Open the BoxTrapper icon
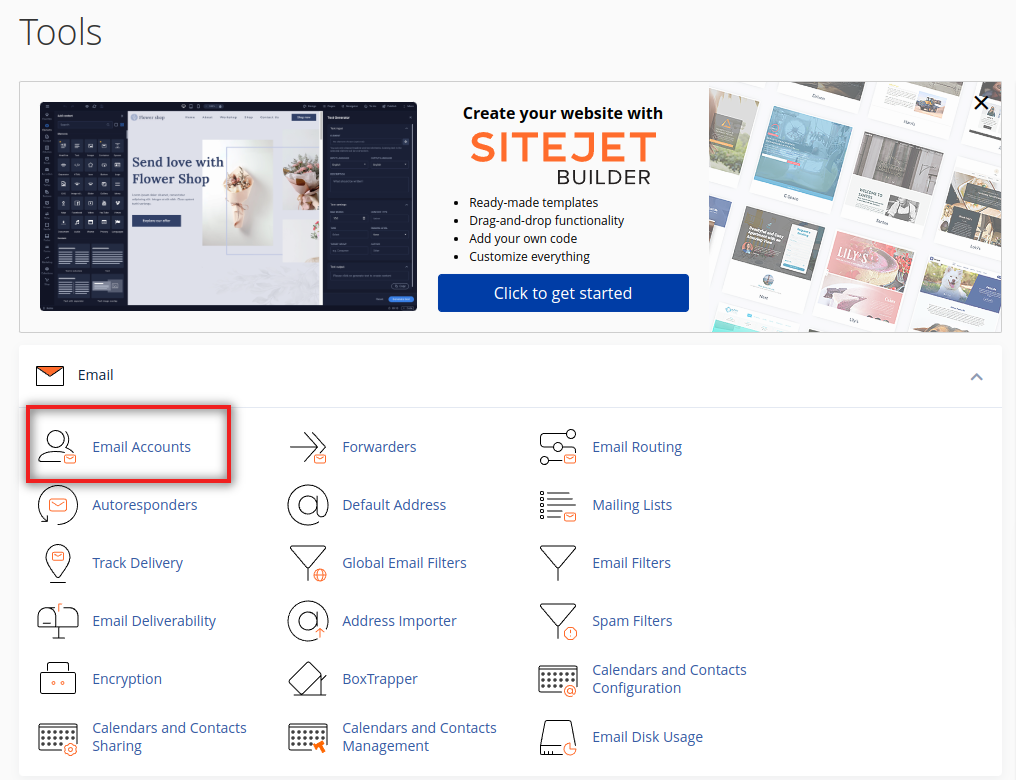This screenshot has width=1016, height=780. [x=308, y=678]
